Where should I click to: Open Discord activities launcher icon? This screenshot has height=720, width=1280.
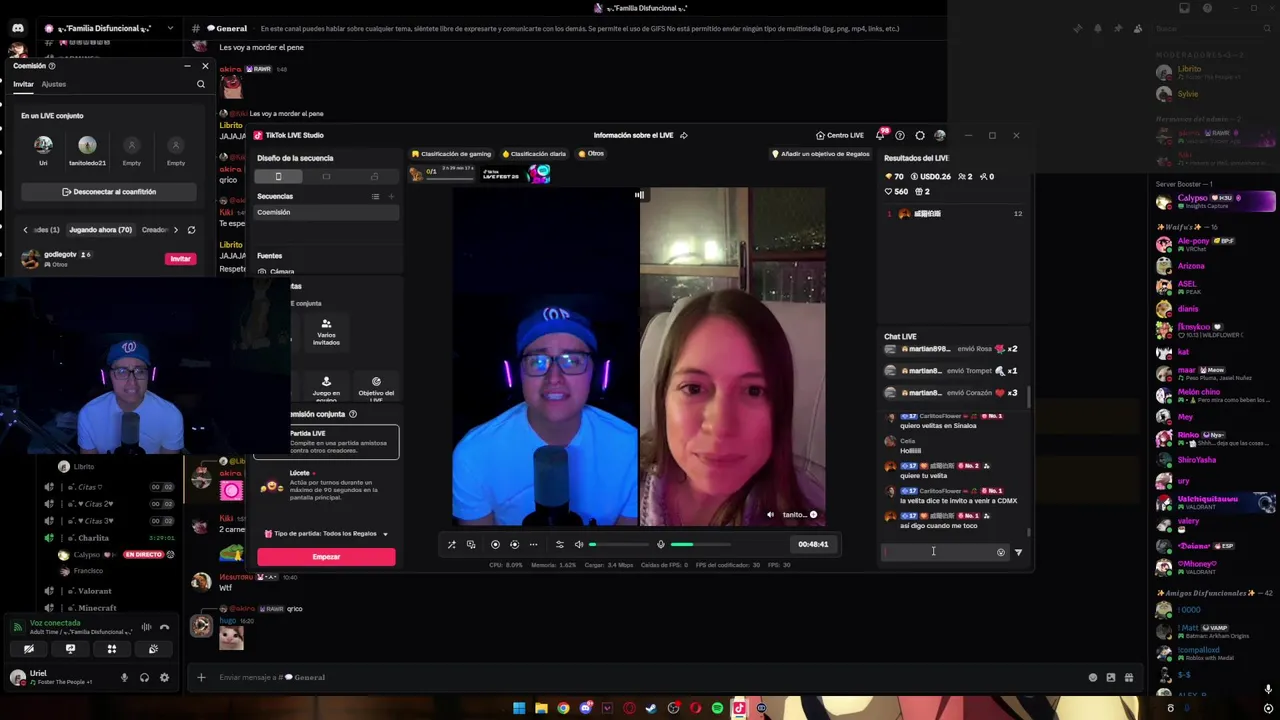tap(112, 649)
